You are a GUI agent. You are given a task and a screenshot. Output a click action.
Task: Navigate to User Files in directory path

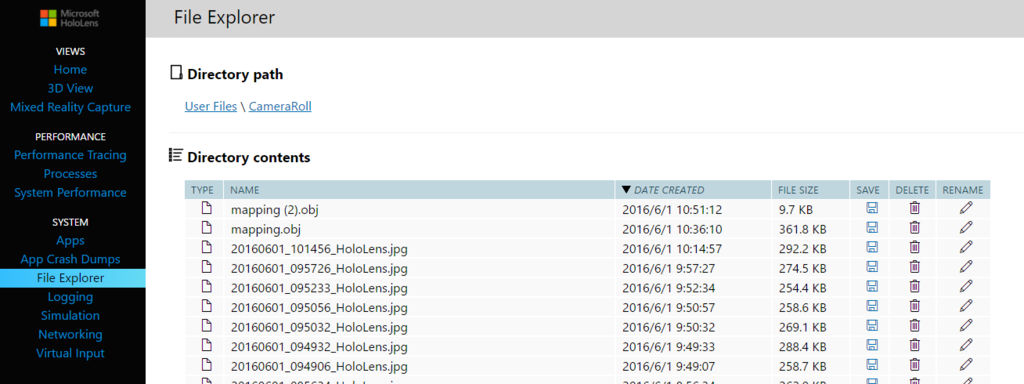(211, 106)
